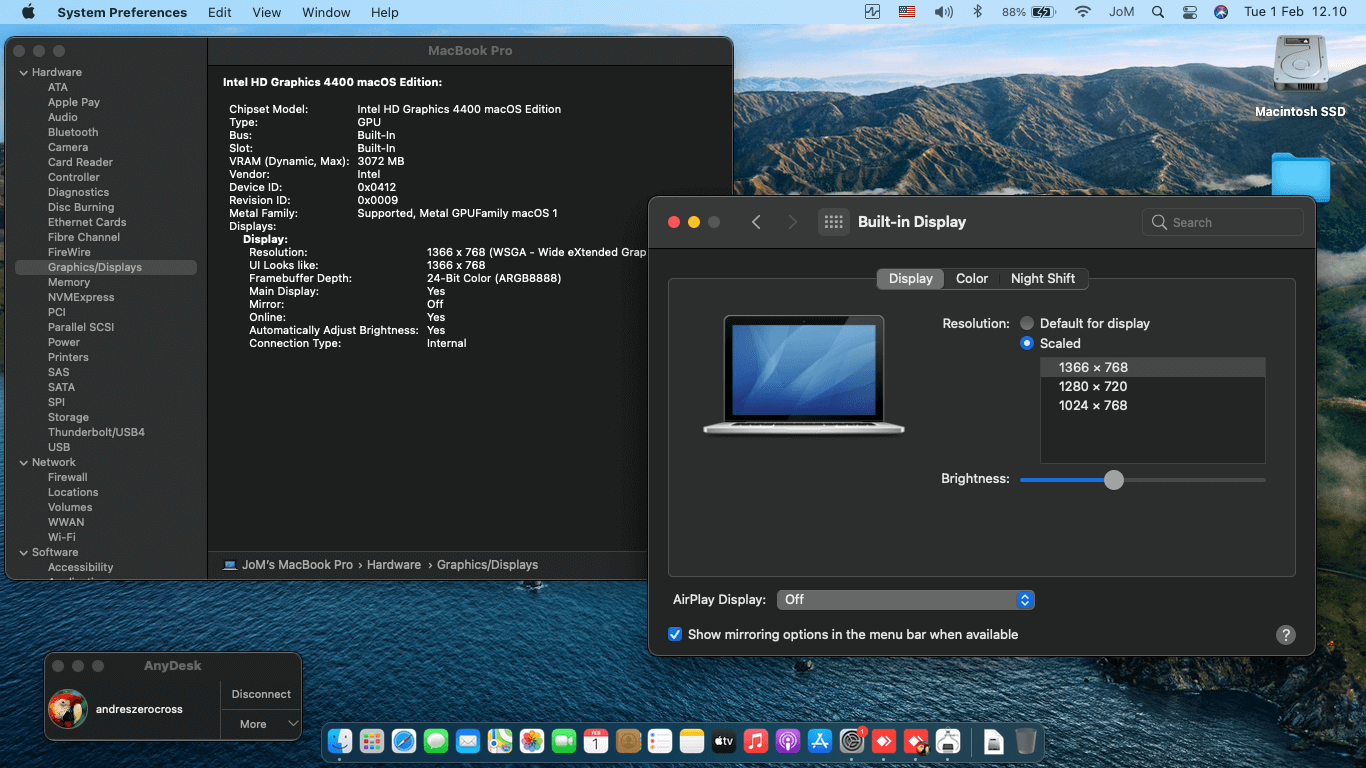Image resolution: width=1366 pixels, height=768 pixels.
Task: Click the Show All grid icon in Display preferences
Action: pos(833,222)
